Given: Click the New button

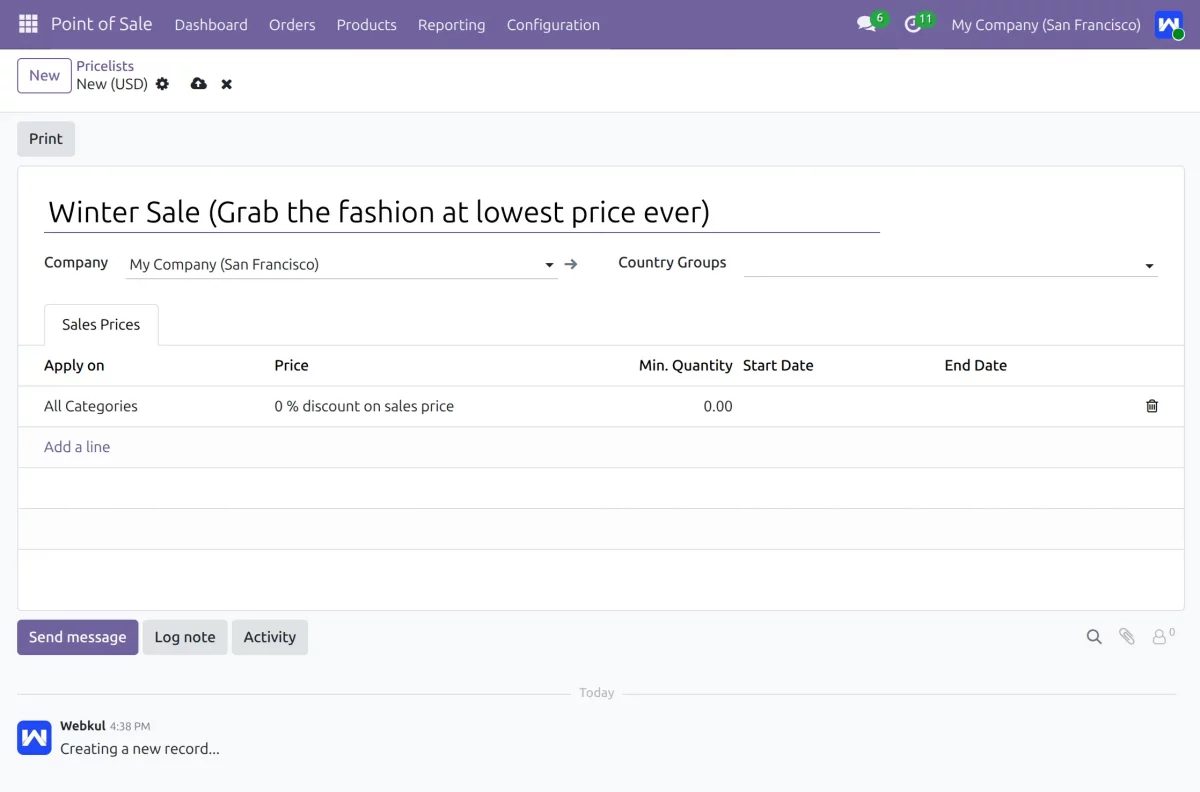Looking at the screenshot, I should click(44, 76).
